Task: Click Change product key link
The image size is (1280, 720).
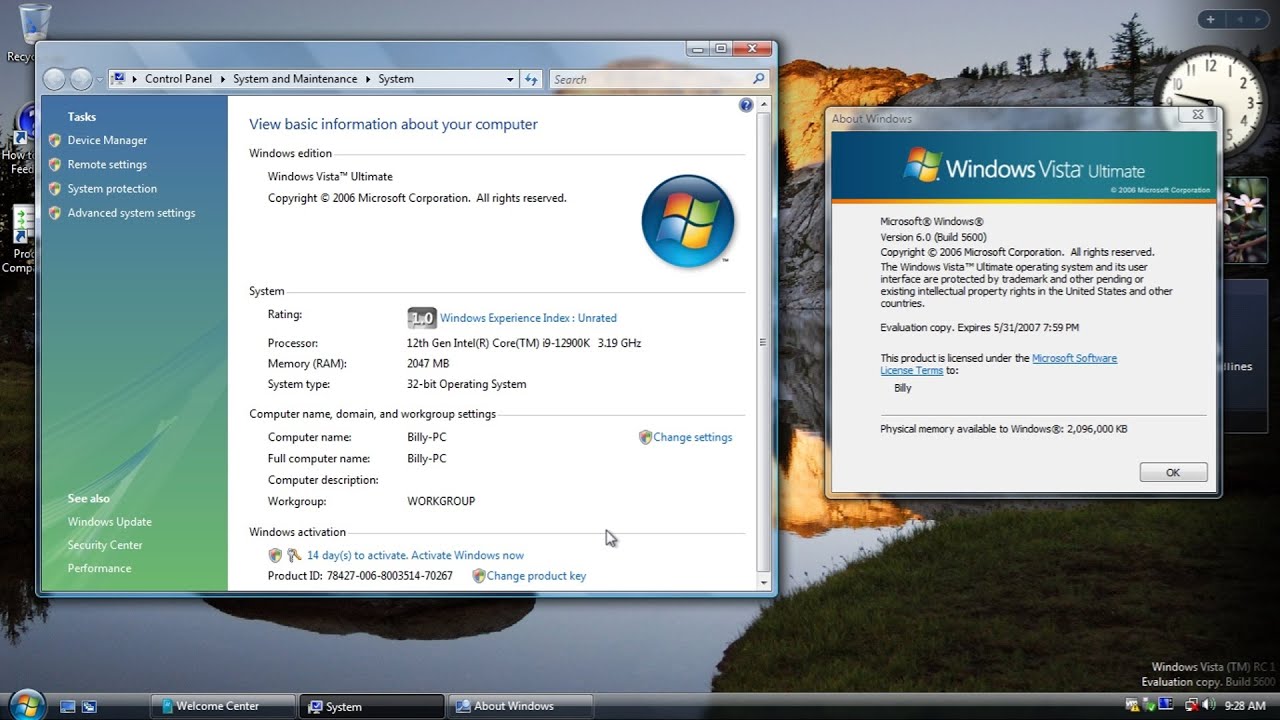Action: [536, 576]
